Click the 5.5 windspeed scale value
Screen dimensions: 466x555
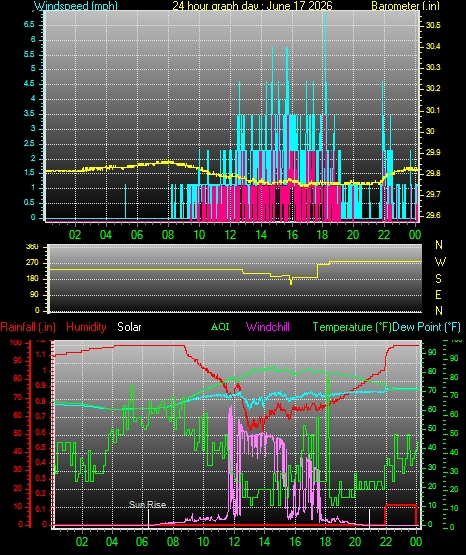tap(29, 54)
